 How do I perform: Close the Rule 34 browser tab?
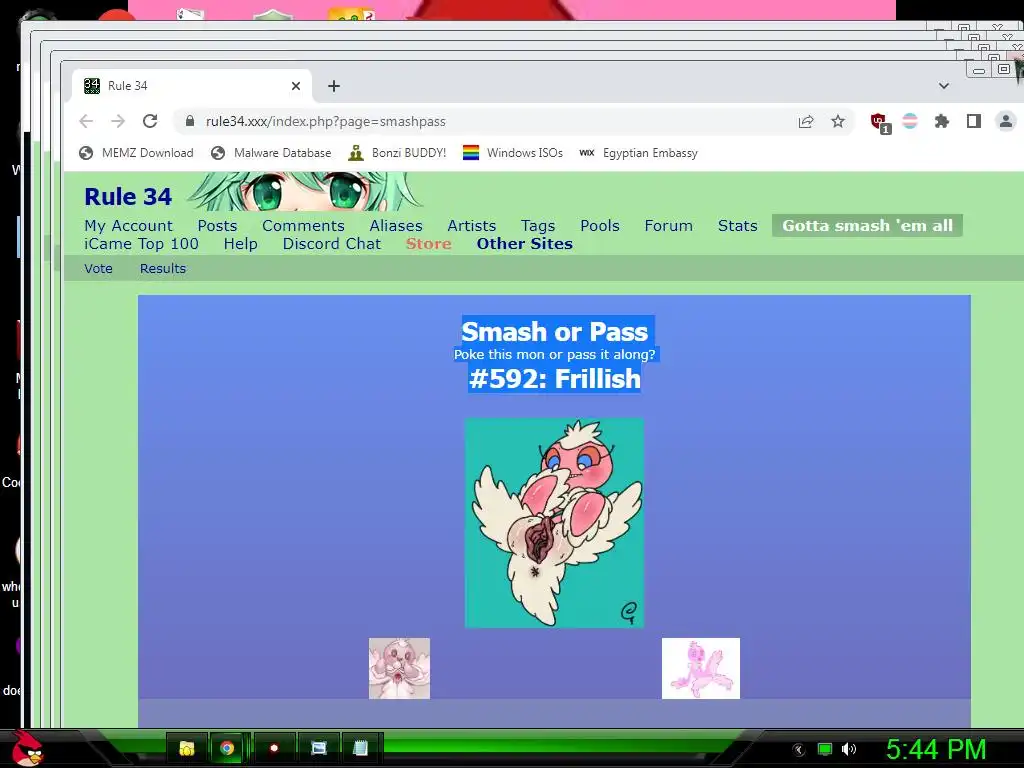(x=296, y=86)
